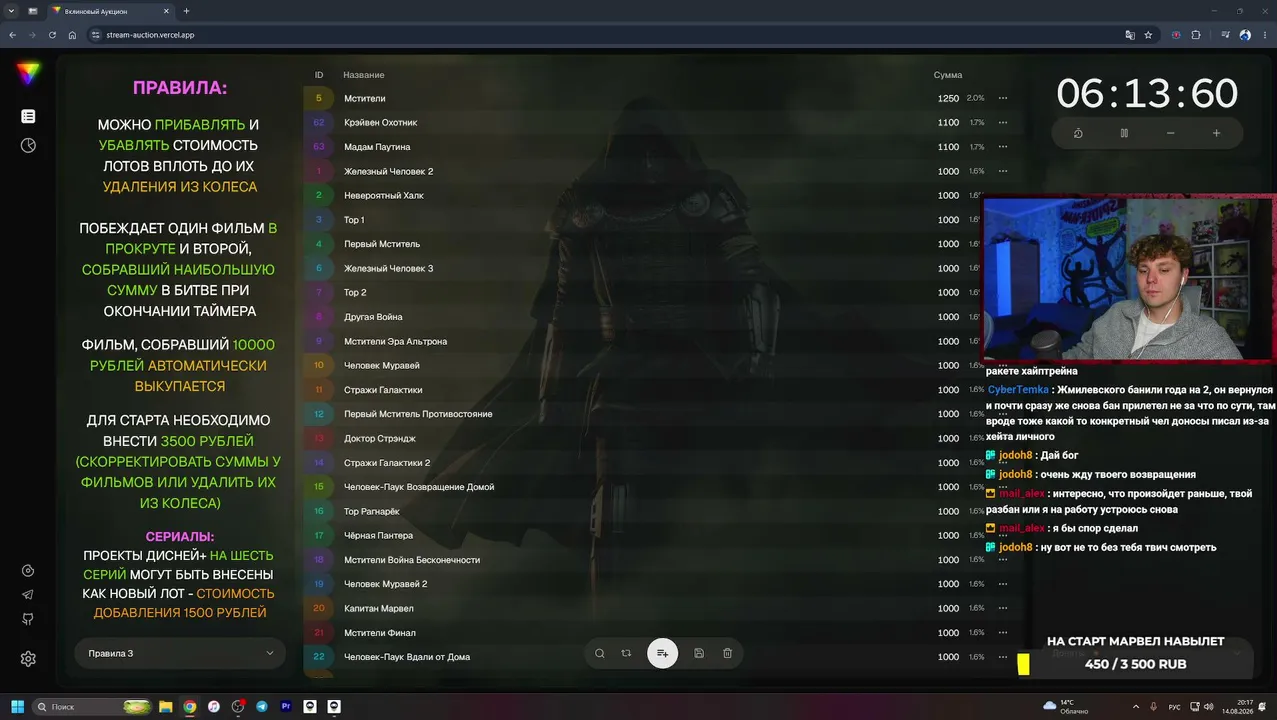Open Windows Start menu
The height and width of the screenshot is (720, 1277).
point(17,706)
